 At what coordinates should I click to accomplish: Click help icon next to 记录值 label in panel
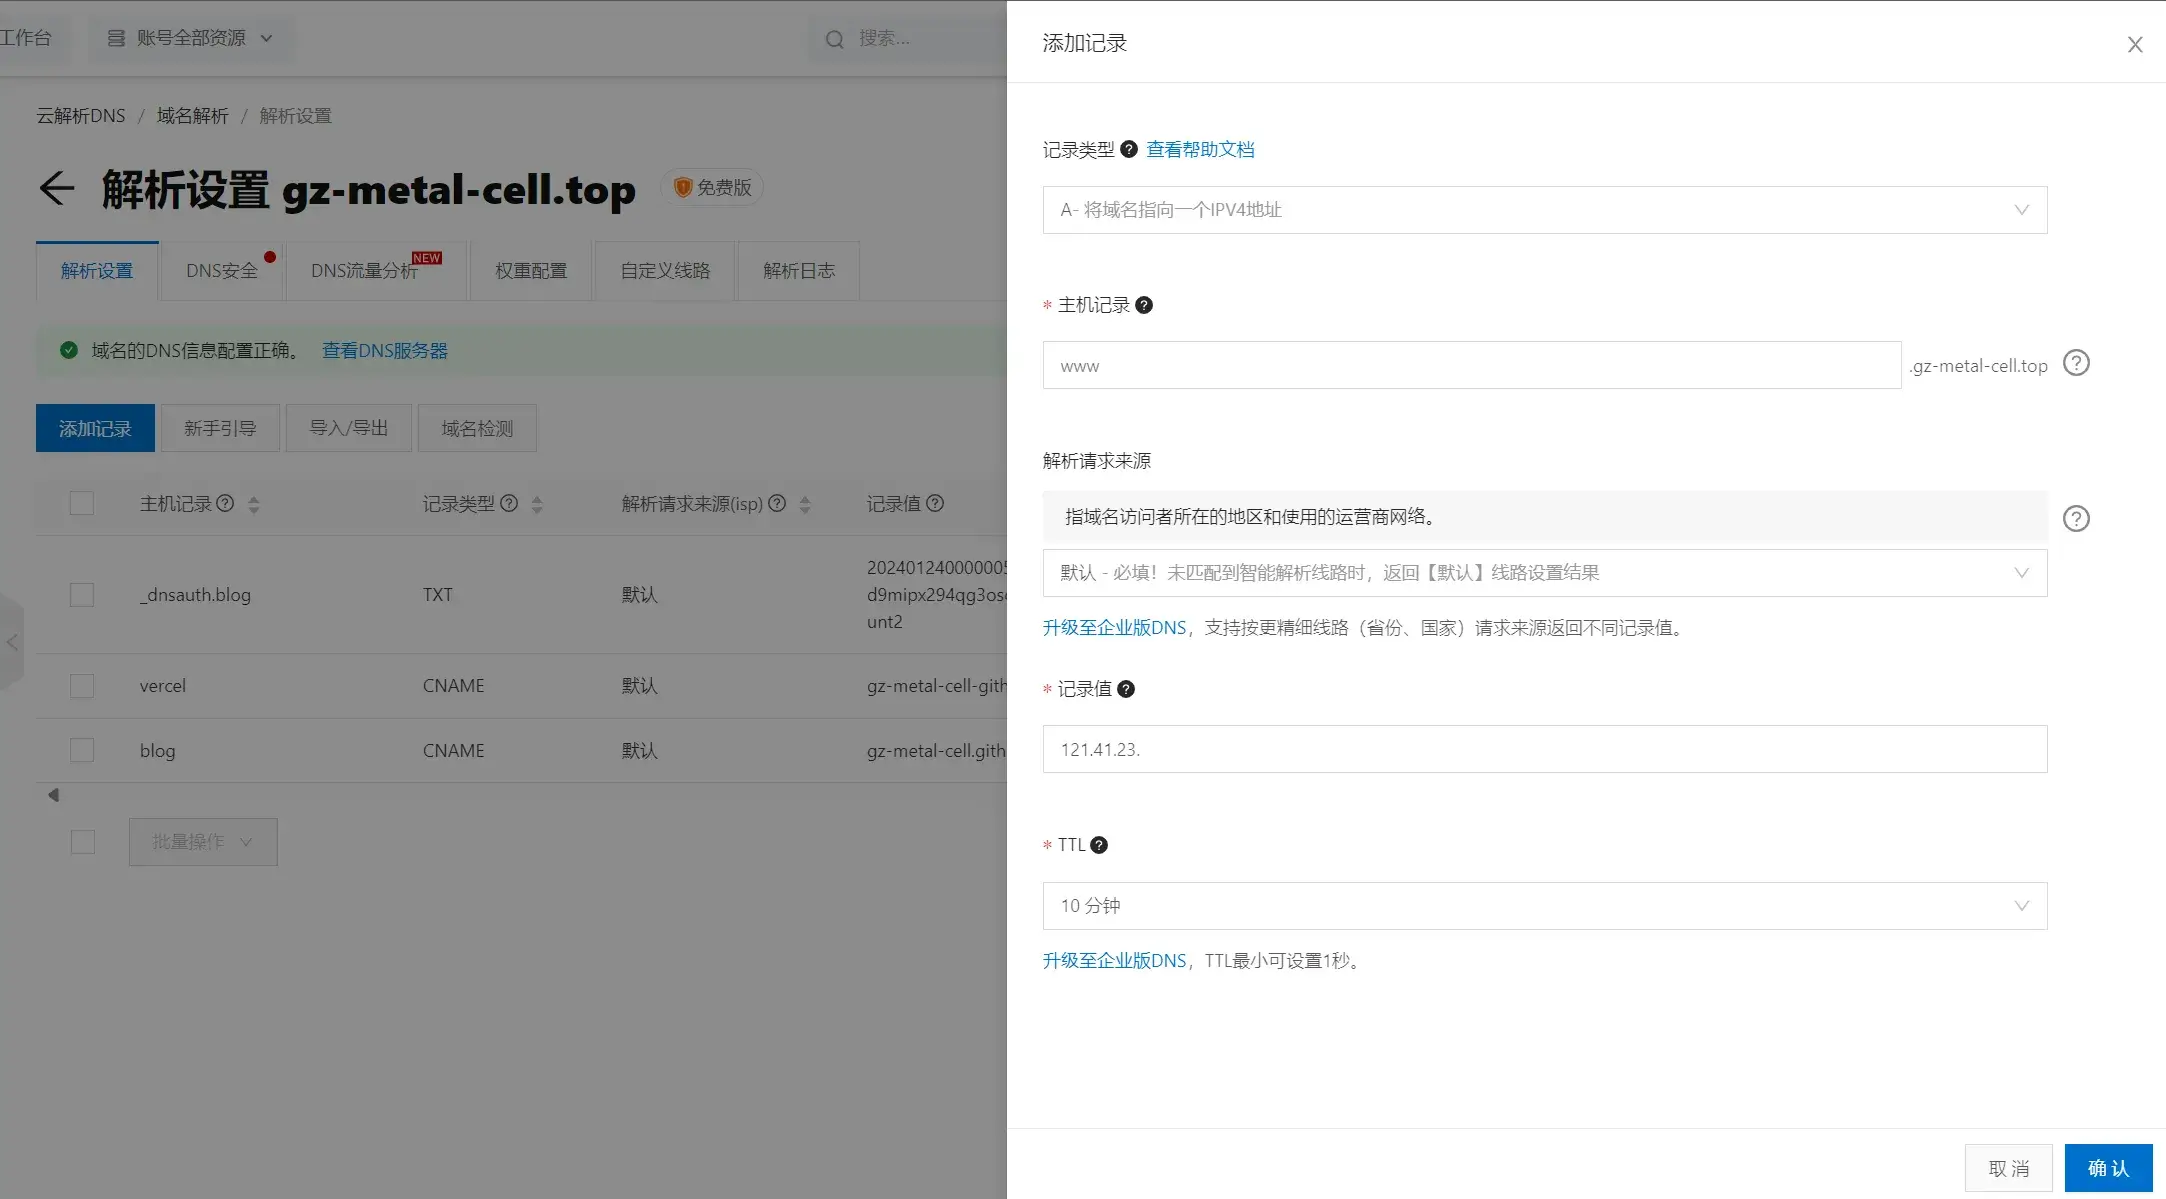tap(1126, 689)
